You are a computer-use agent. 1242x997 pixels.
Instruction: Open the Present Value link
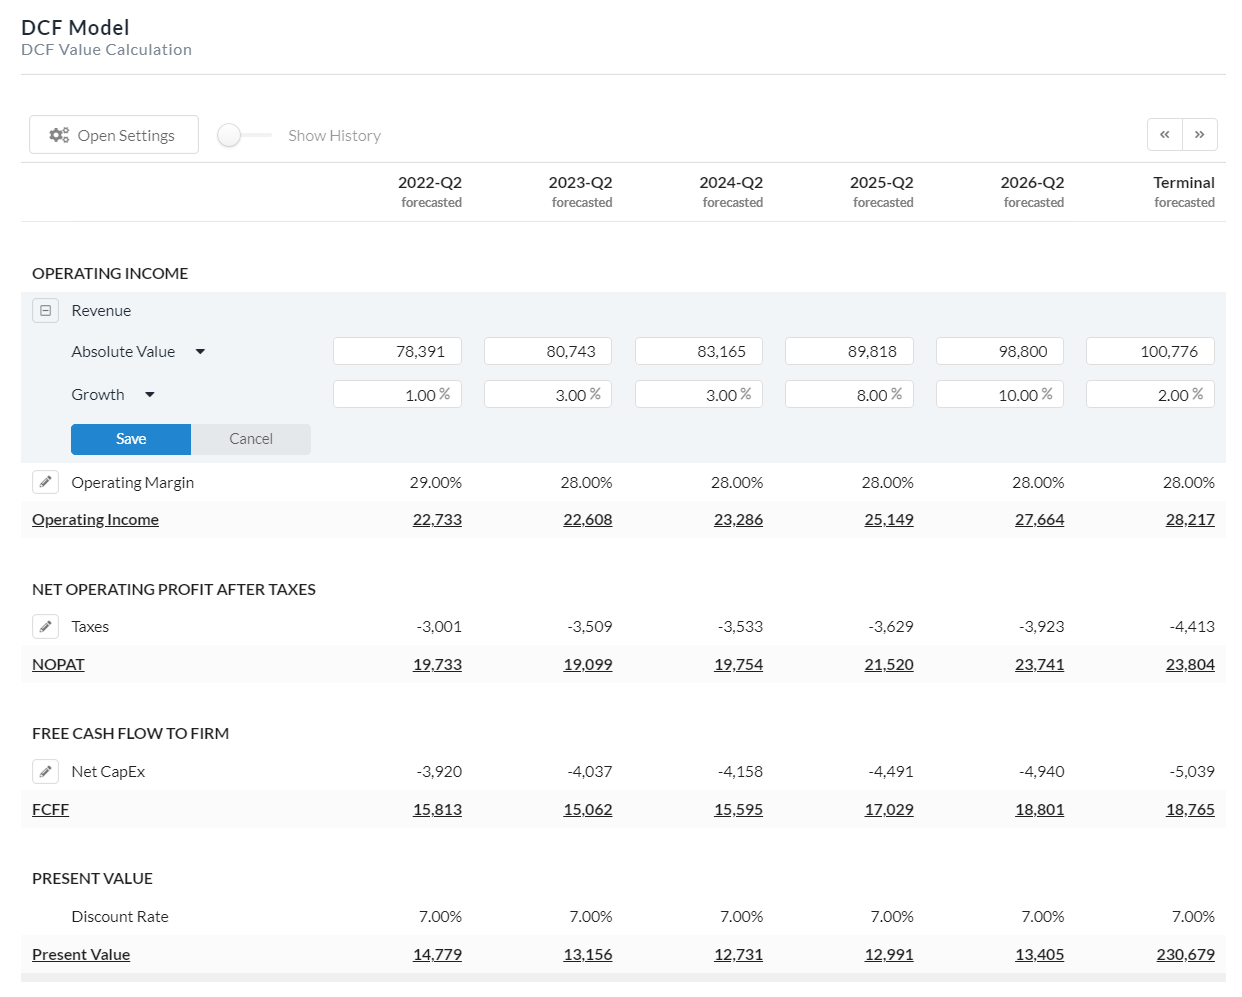pyautogui.click(x=81, y=954)
